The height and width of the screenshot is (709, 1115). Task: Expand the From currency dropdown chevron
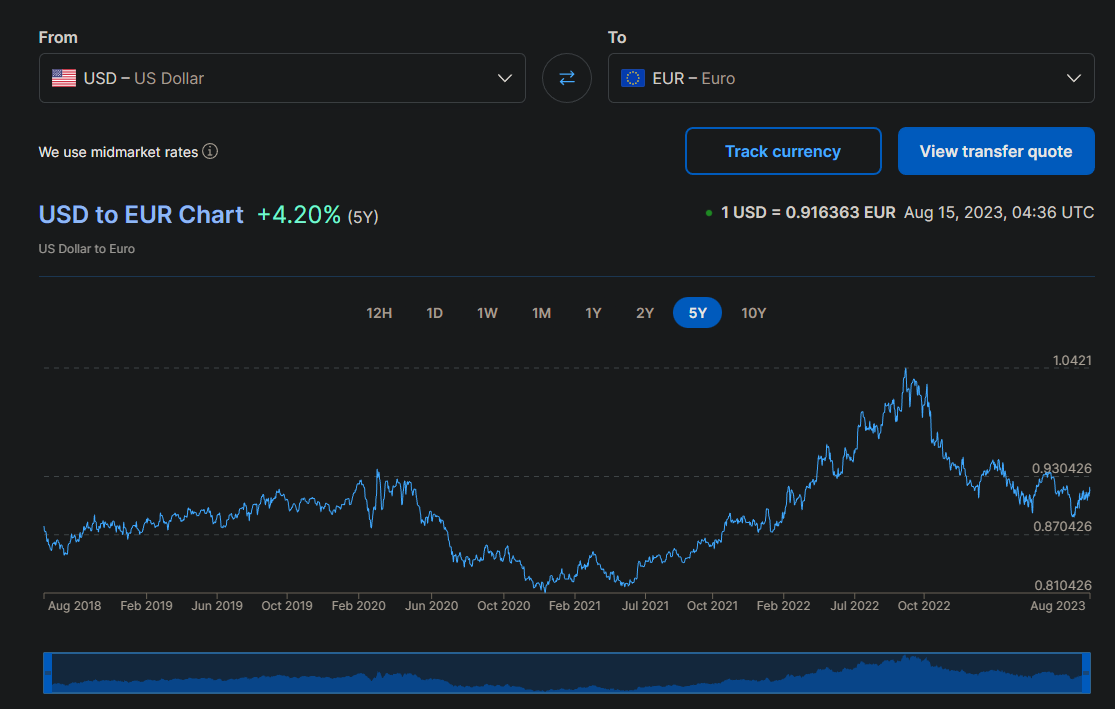pos(505,78)
